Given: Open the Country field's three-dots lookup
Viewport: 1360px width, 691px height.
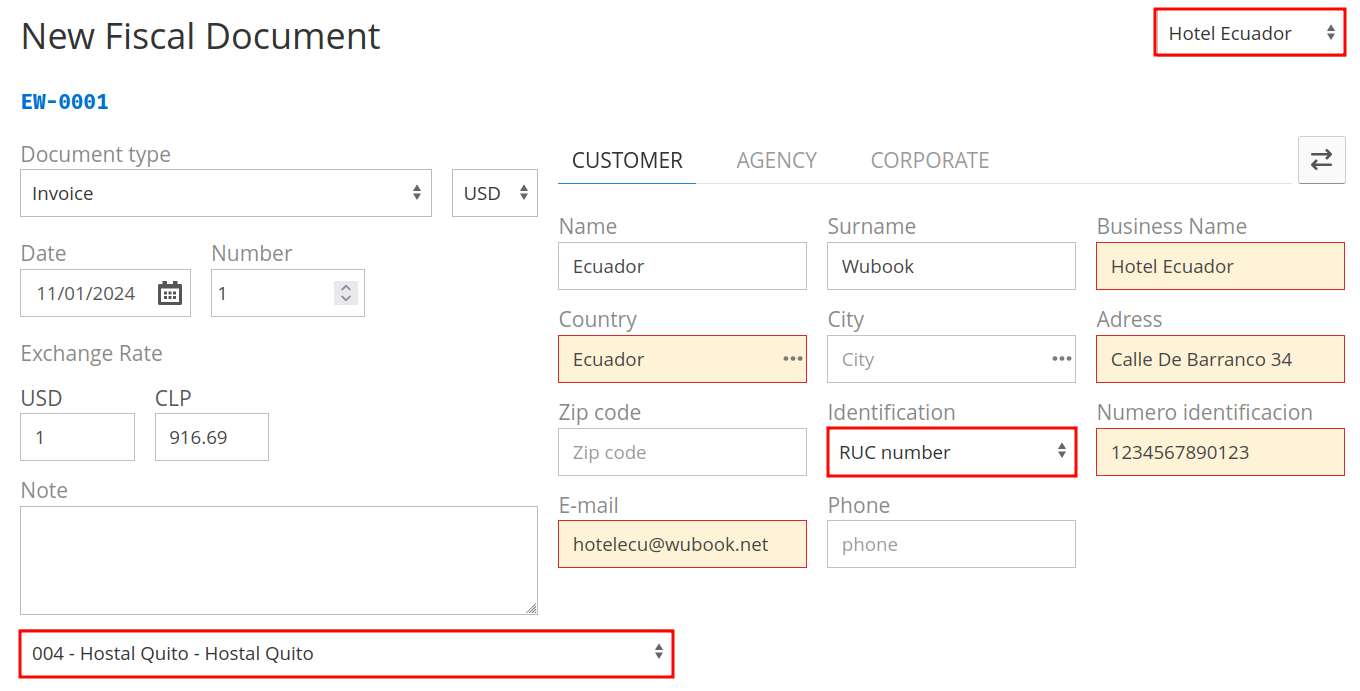Looking at the screenshot, I should point(792,359).
